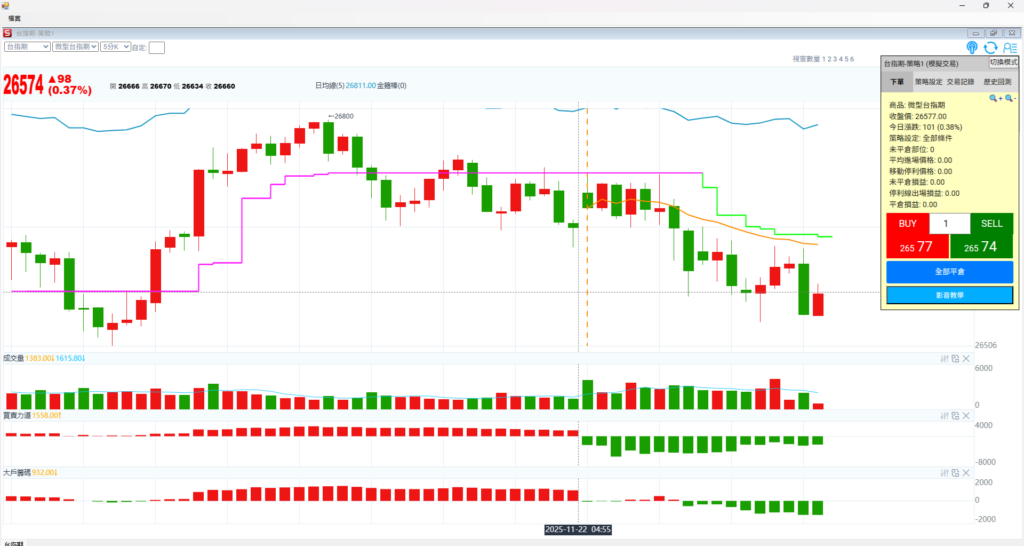The width and height of the screenshot is (1024, 546).
Task: Switch to the 策略設定 tab
Action: (x=929, y=82)
